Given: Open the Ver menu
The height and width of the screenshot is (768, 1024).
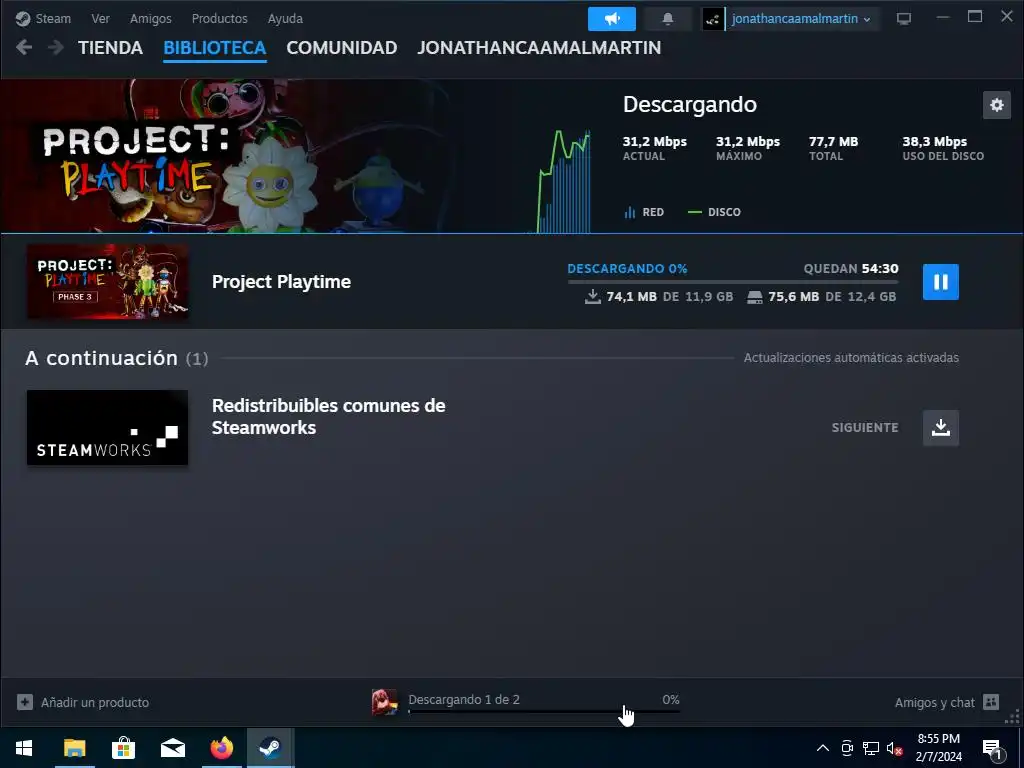Looking at the screenshot, I should tap(100, 18).
